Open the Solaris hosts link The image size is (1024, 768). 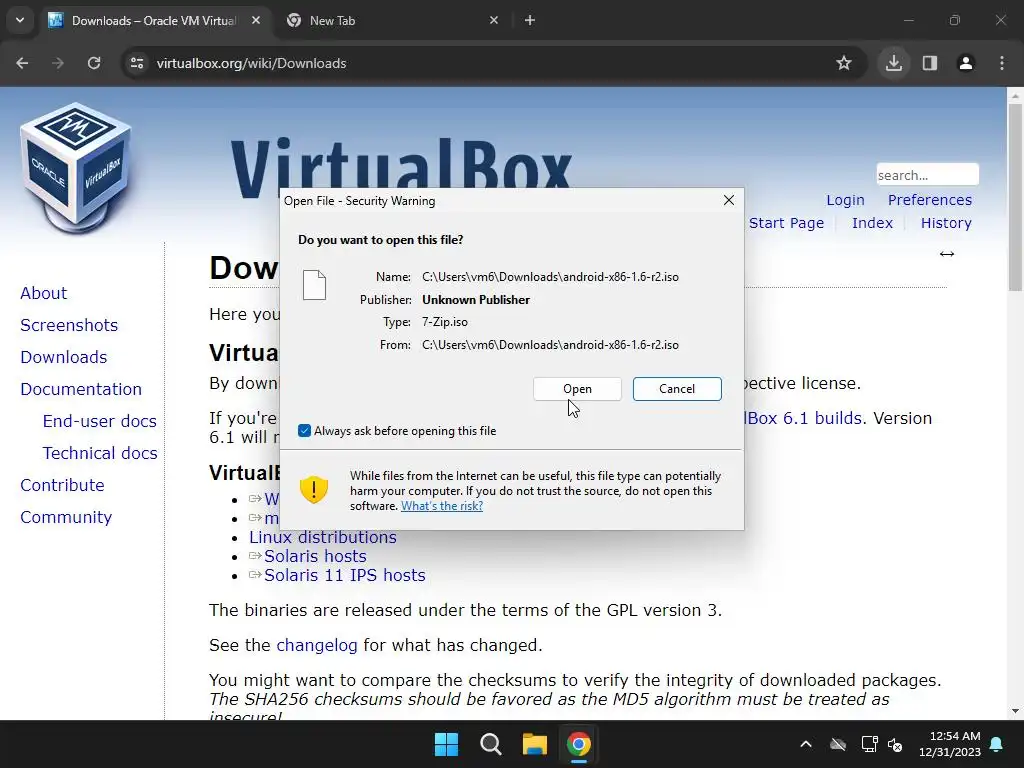point(315,556)
